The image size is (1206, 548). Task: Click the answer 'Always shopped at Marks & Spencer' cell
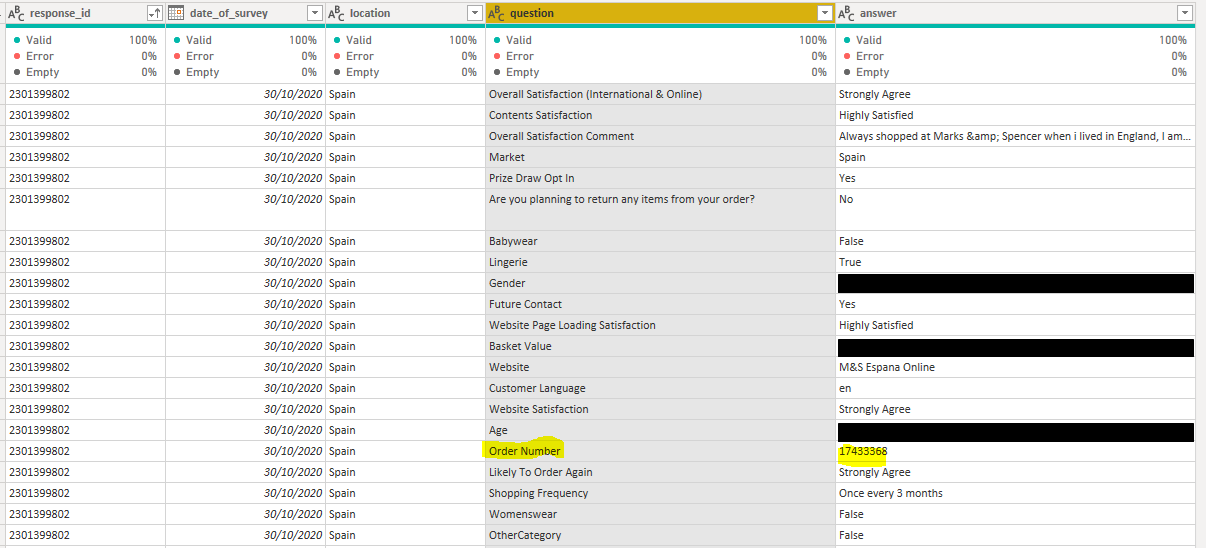1015,136
